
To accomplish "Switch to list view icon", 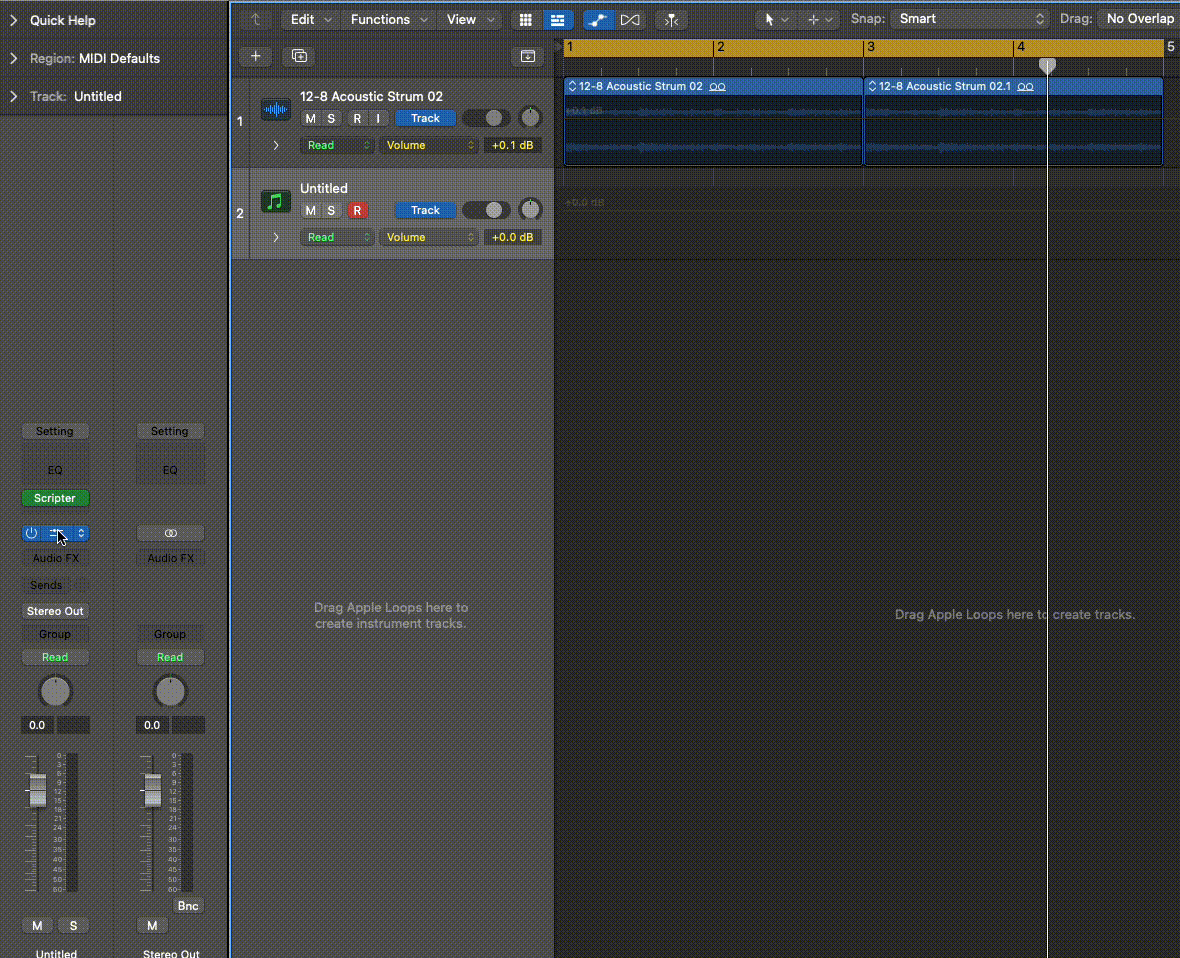I will coord(558,20).
